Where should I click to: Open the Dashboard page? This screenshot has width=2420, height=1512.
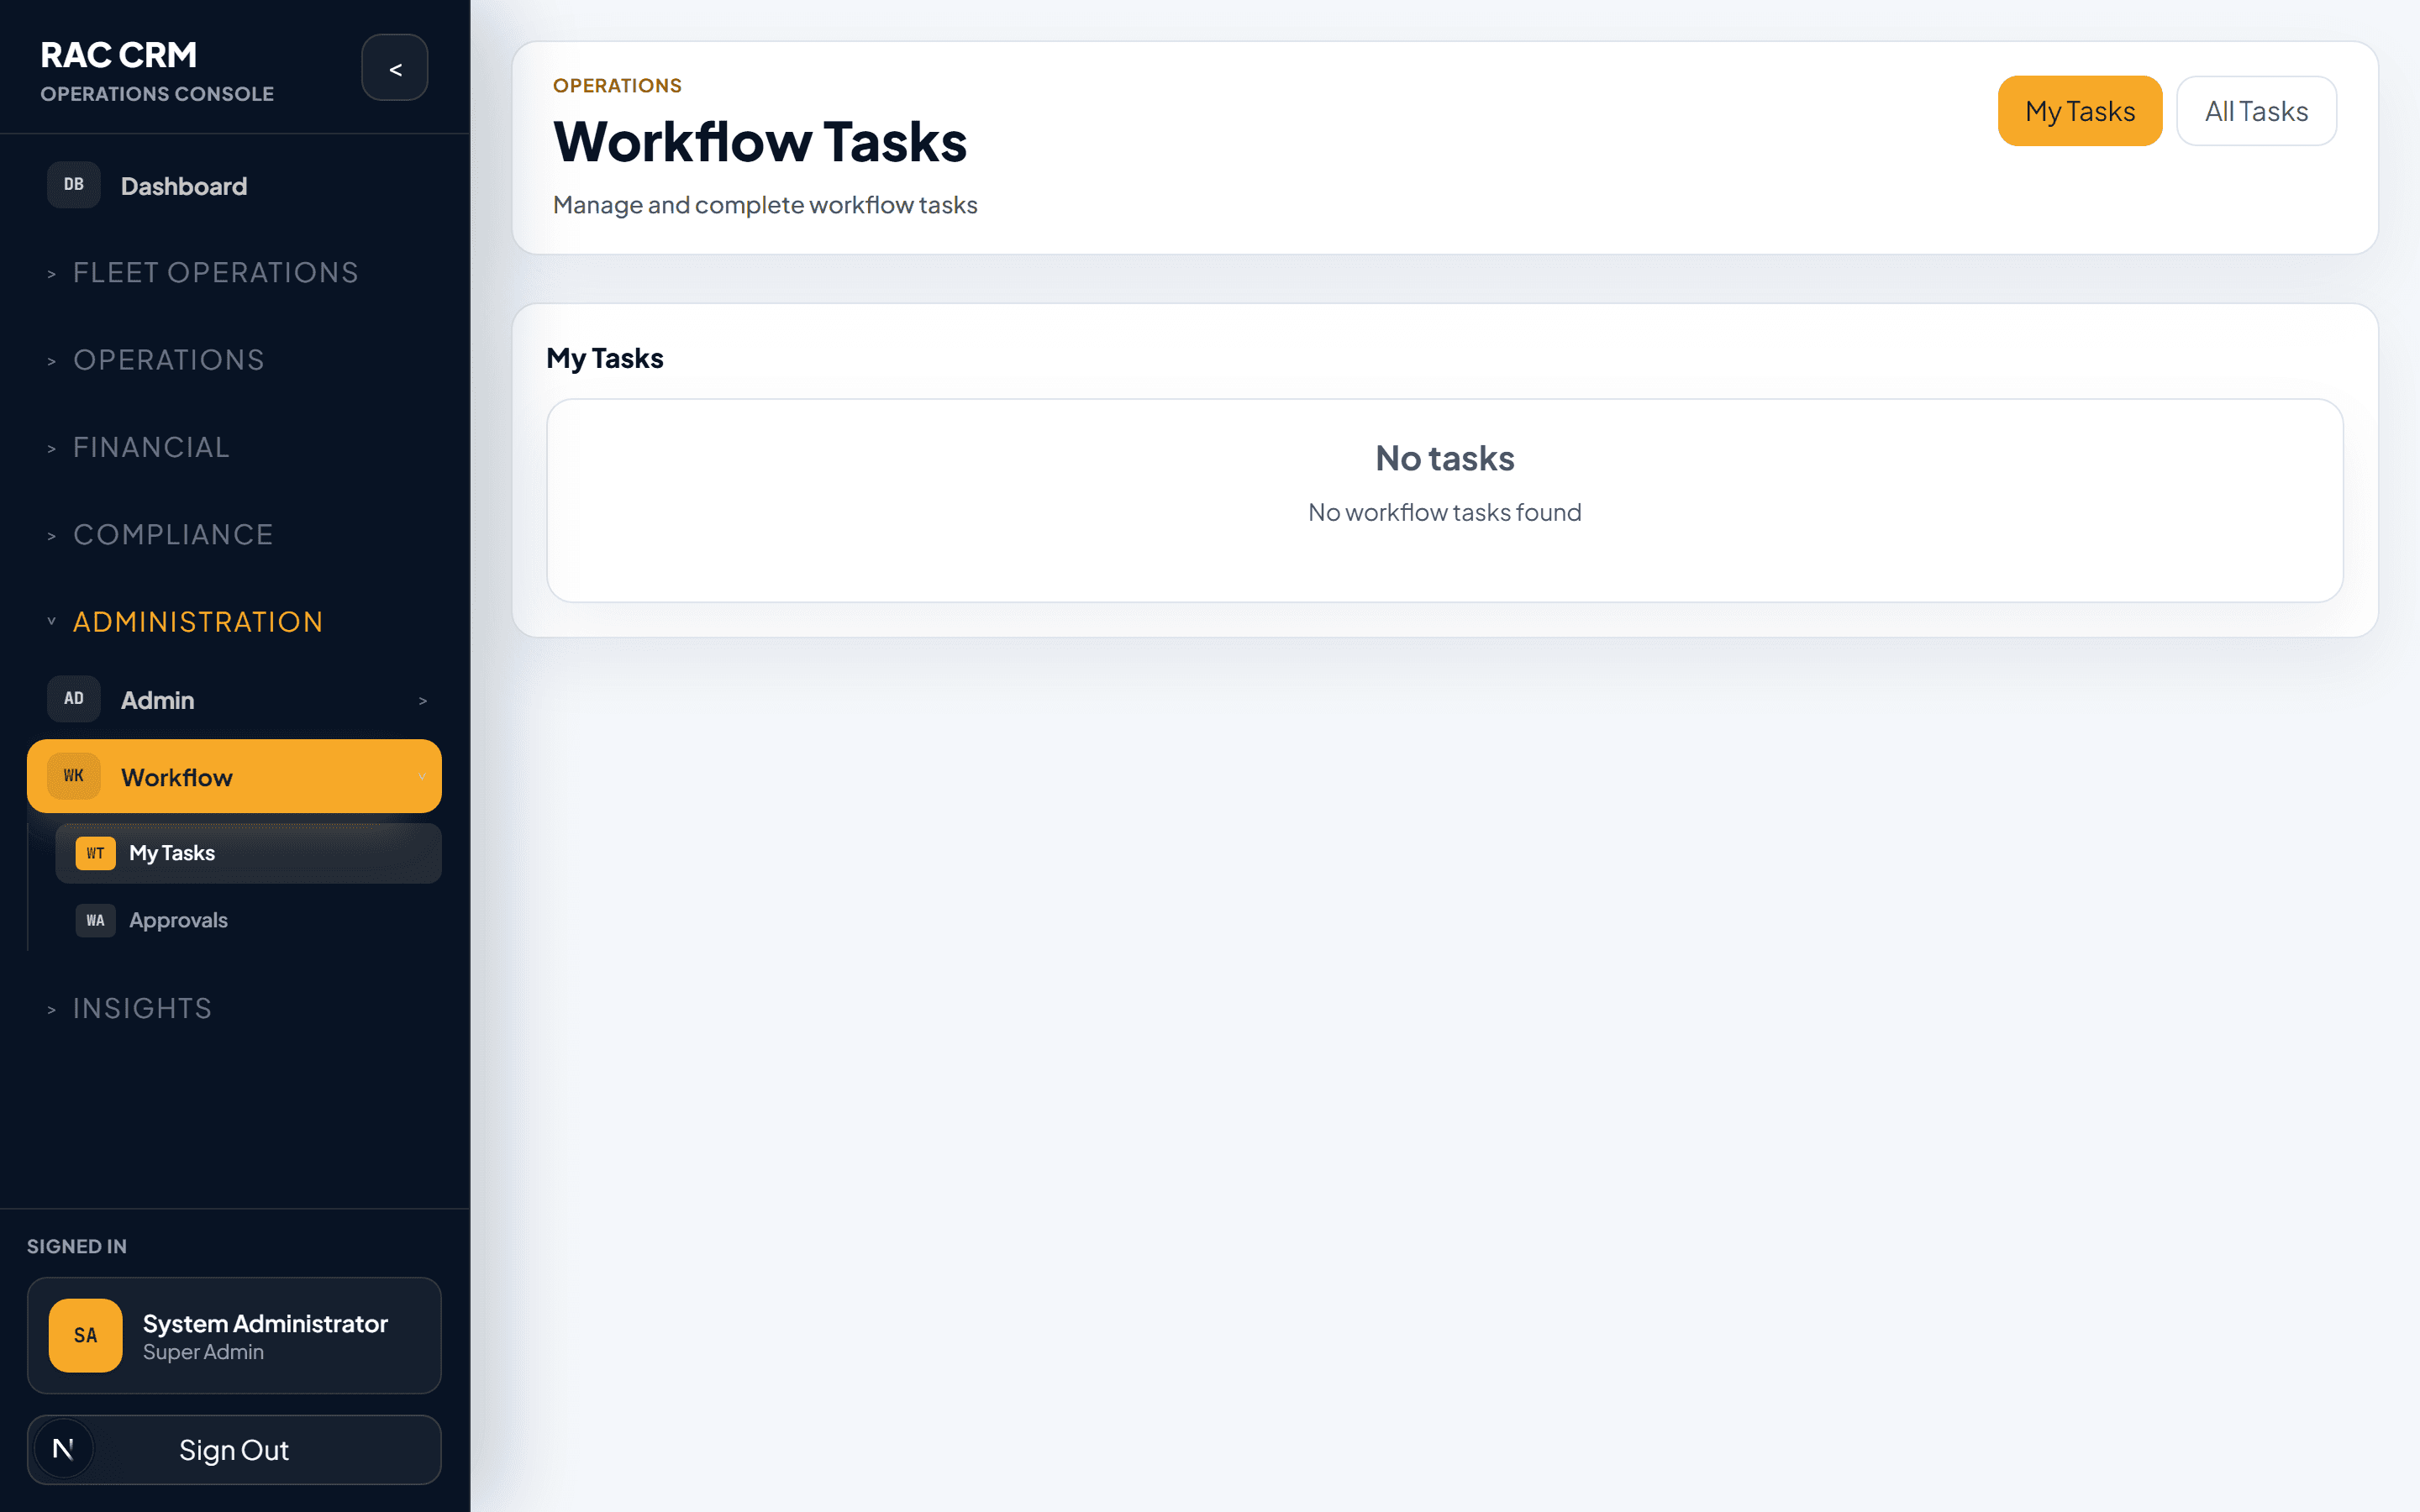pos(234,185)
